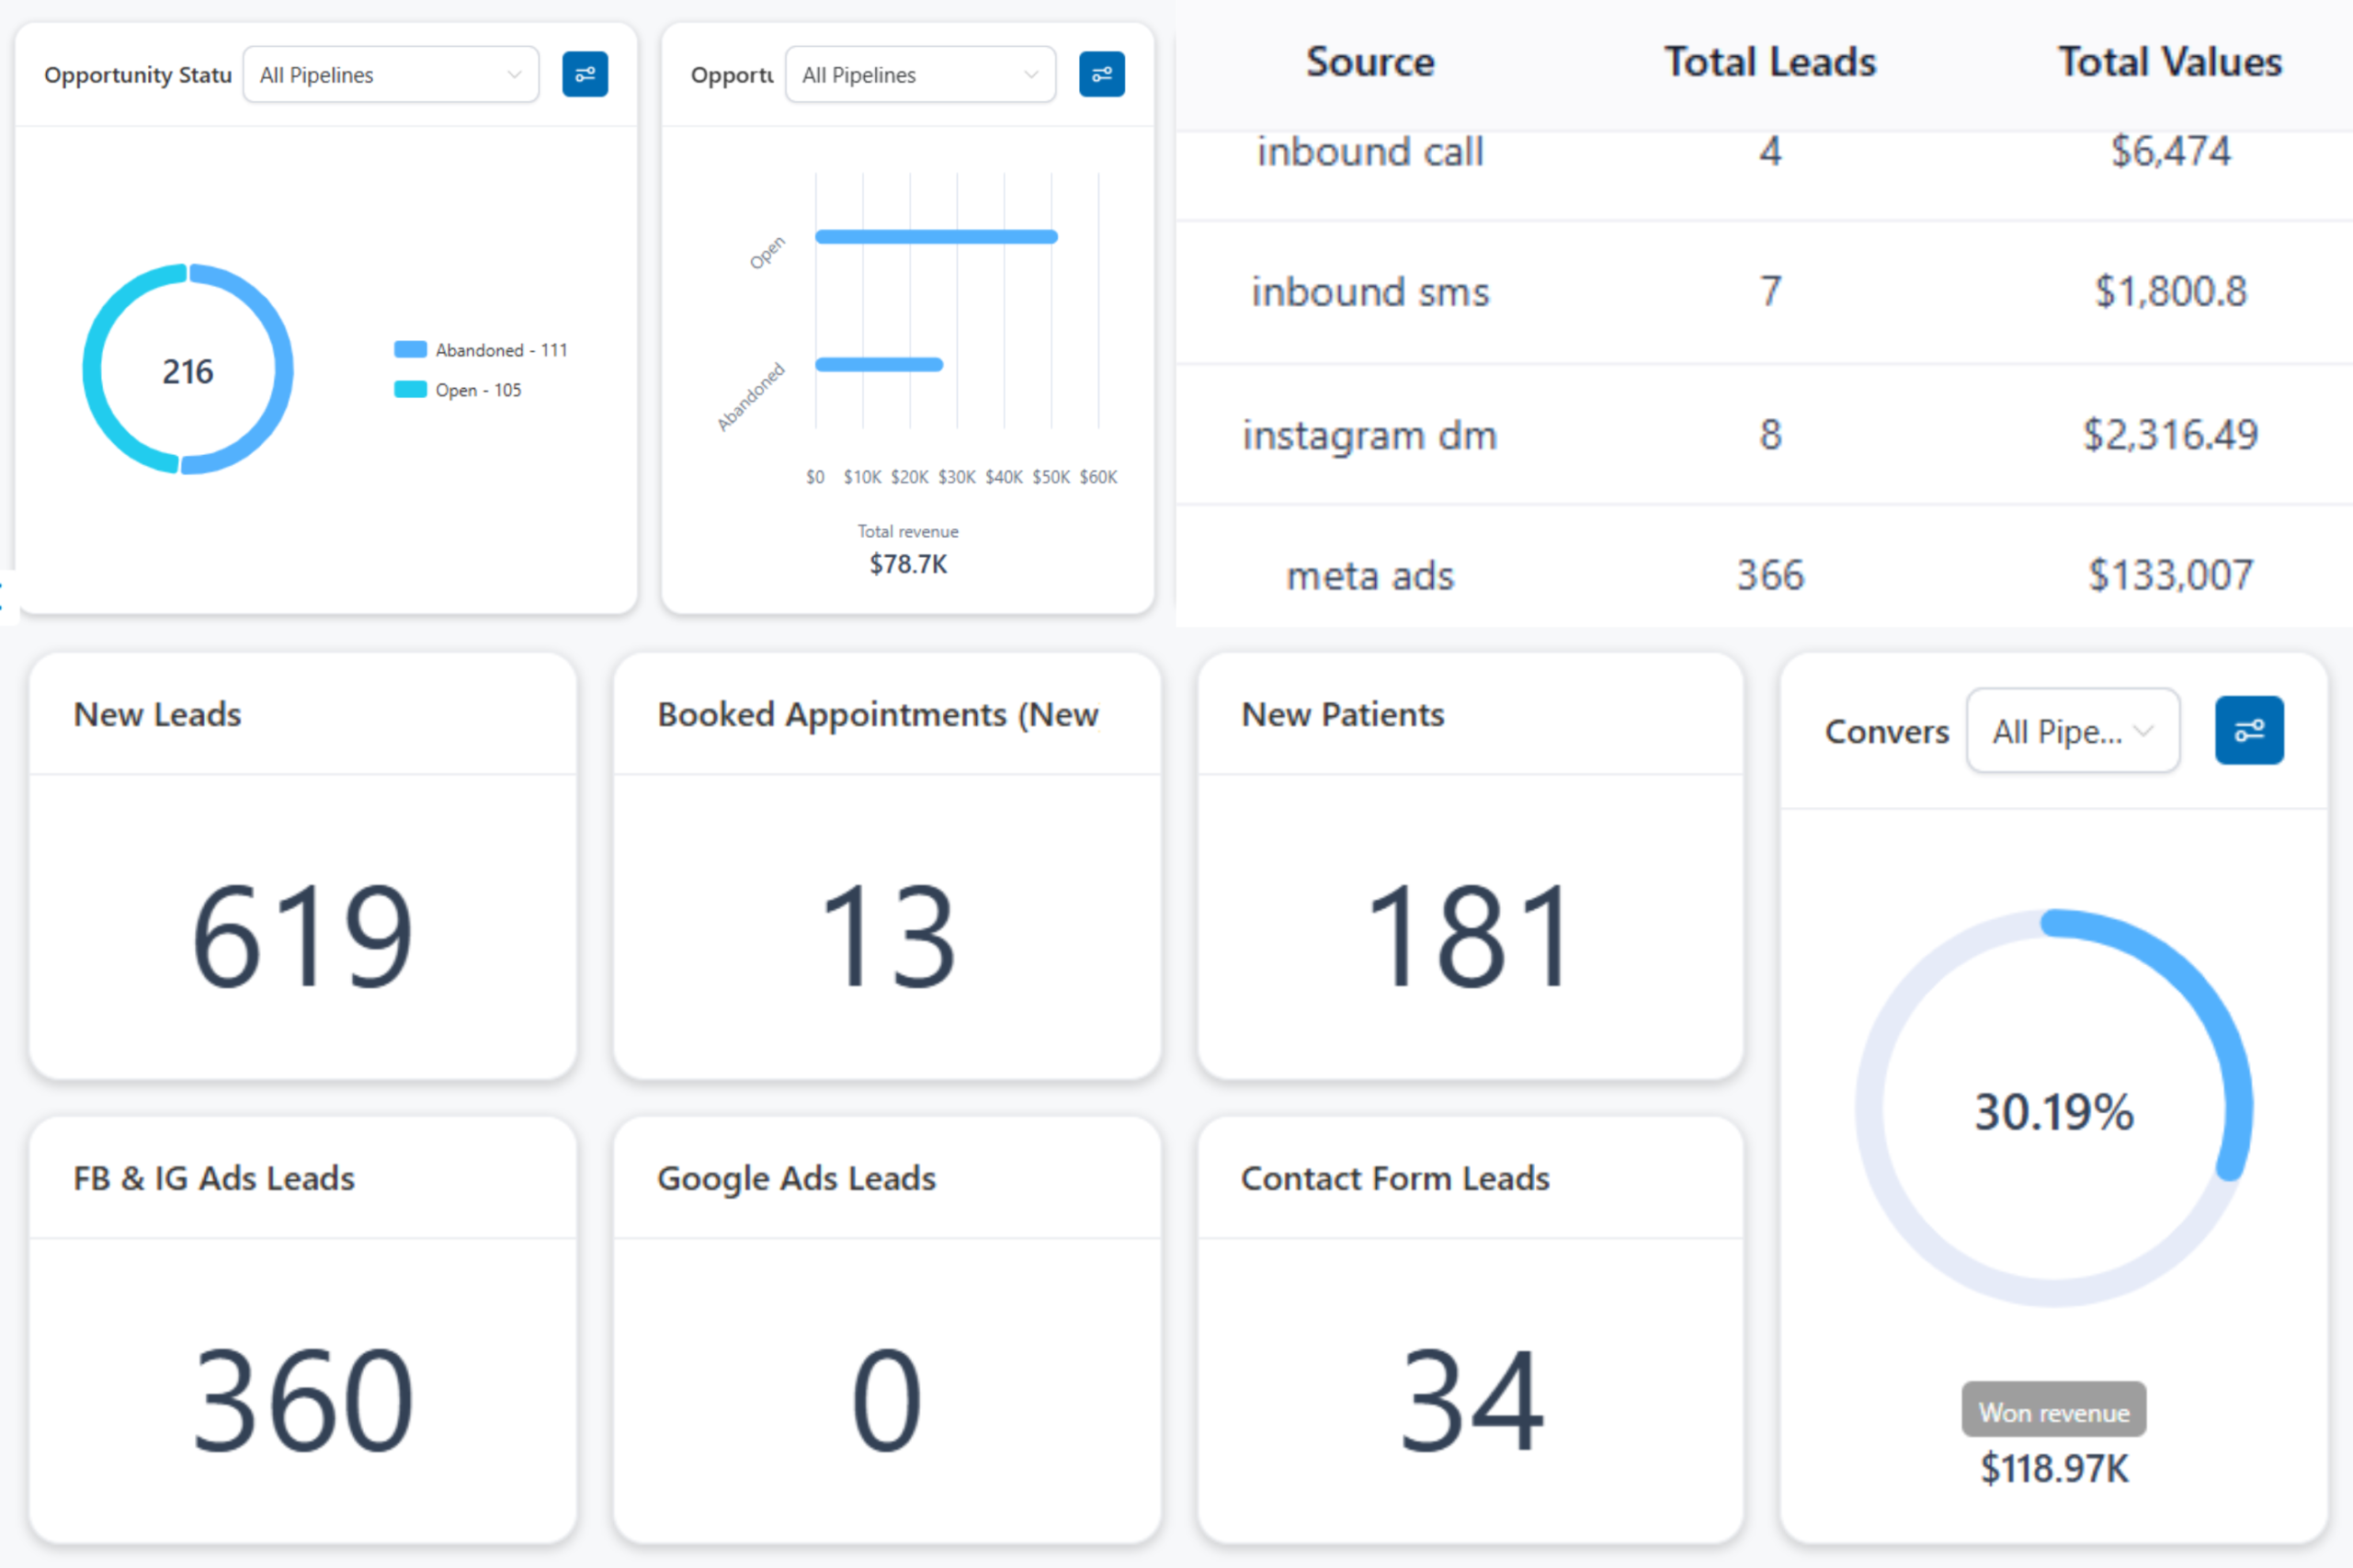Click Google Ads Leads title
Viewport: 2353px width, 1568px height.
(796, 1178)
